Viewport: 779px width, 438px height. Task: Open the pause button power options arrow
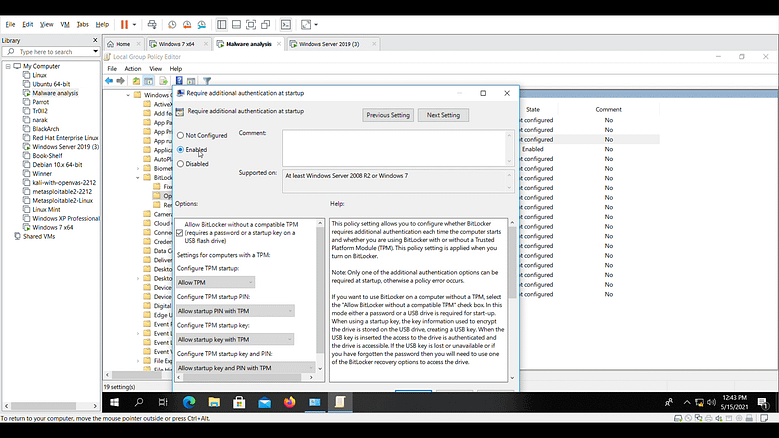pyautogui.click(x=134, y=24)
